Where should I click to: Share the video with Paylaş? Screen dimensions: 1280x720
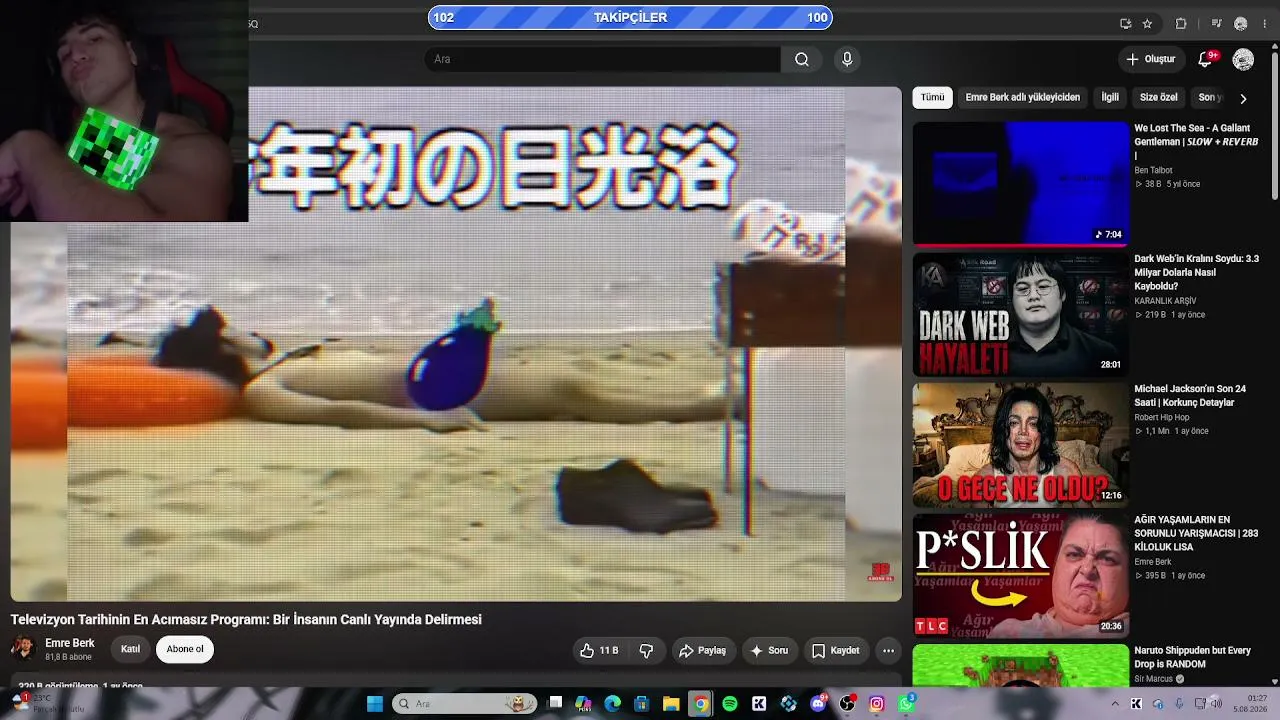(x=702, y=651)
